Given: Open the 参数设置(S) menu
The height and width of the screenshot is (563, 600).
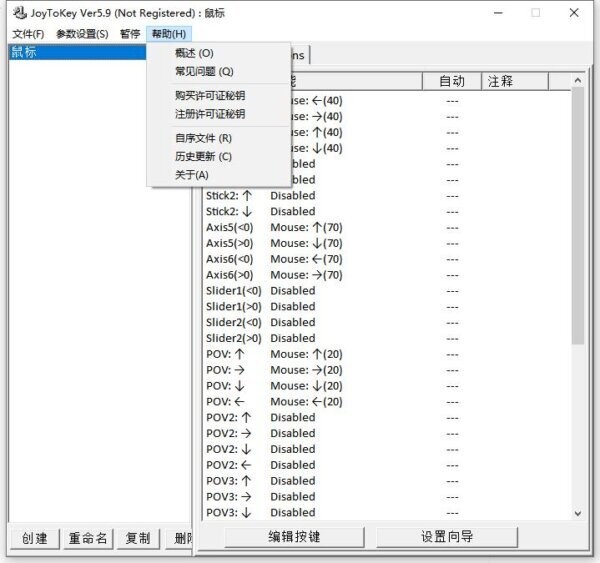Looking at the screenshot, I should 82,34.
